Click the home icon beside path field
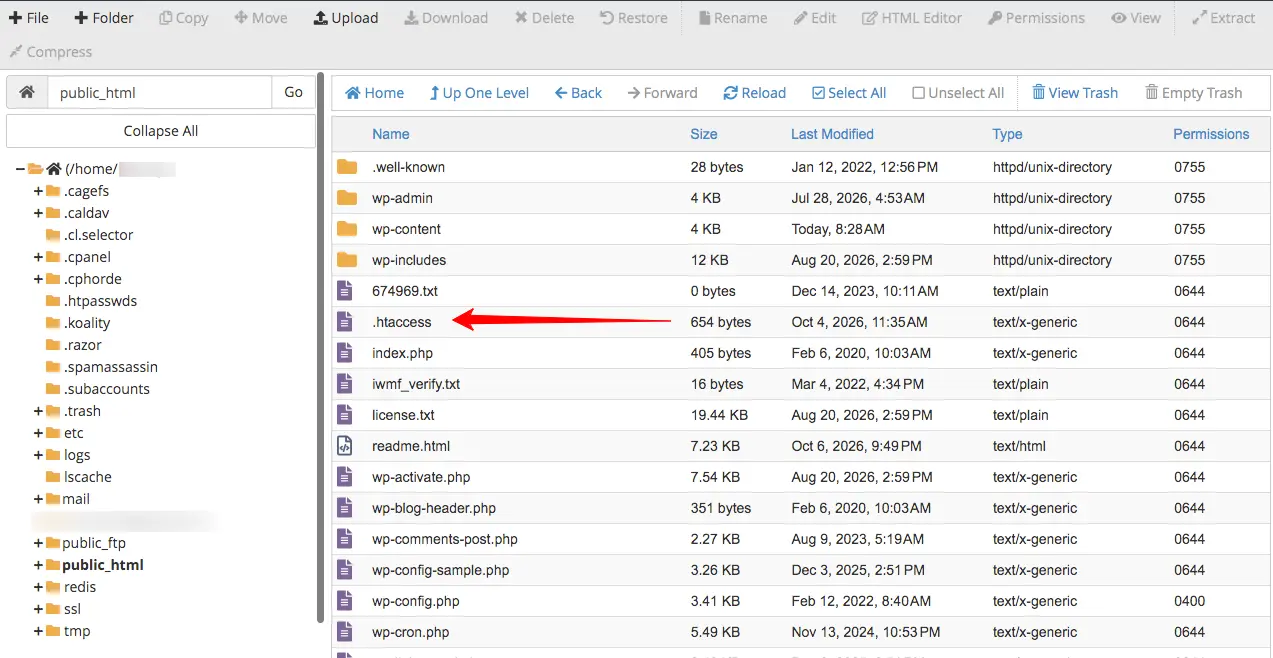Image resolution: width=1273 pixels, height=658 pixels. (27, 92)
